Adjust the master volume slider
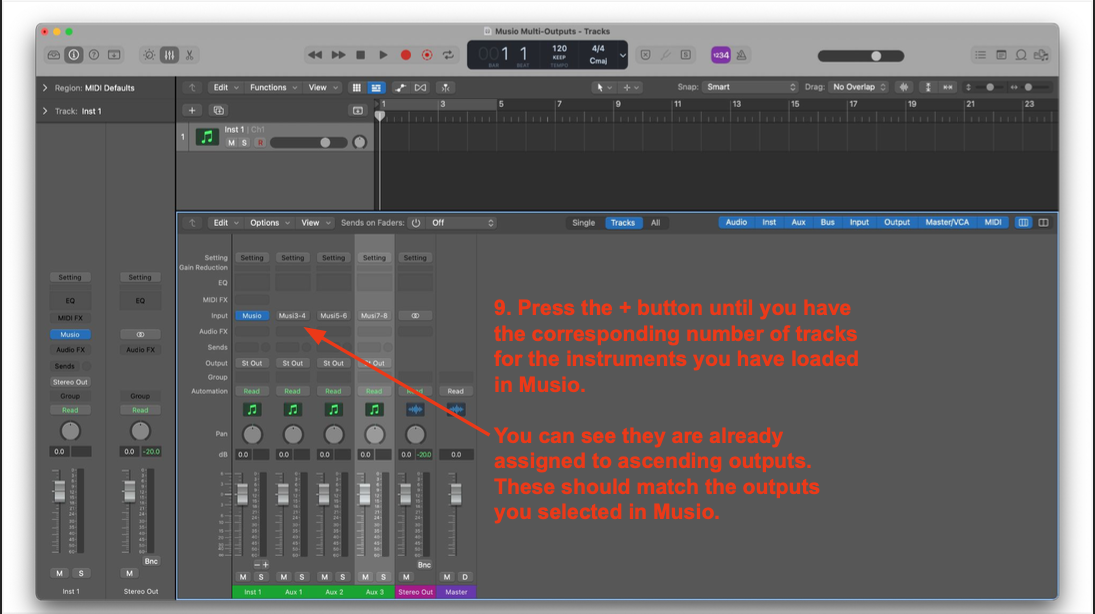The width and height of the screenshot is (1095, 614). point(861,56)
